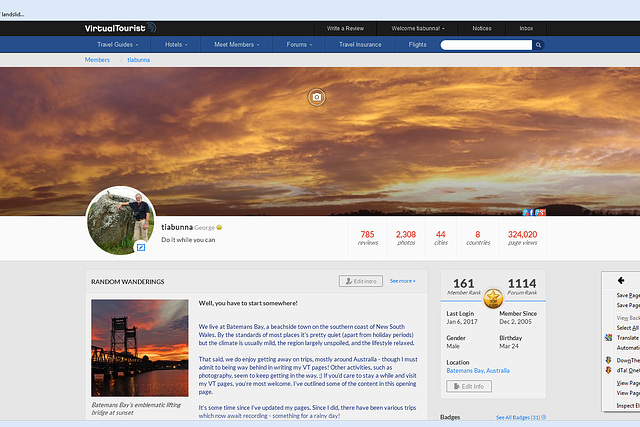Image resolution: width=640 pixels, height=427 pixels.
Task: Open the Members breadcrumb link
Action: [97, 60]
